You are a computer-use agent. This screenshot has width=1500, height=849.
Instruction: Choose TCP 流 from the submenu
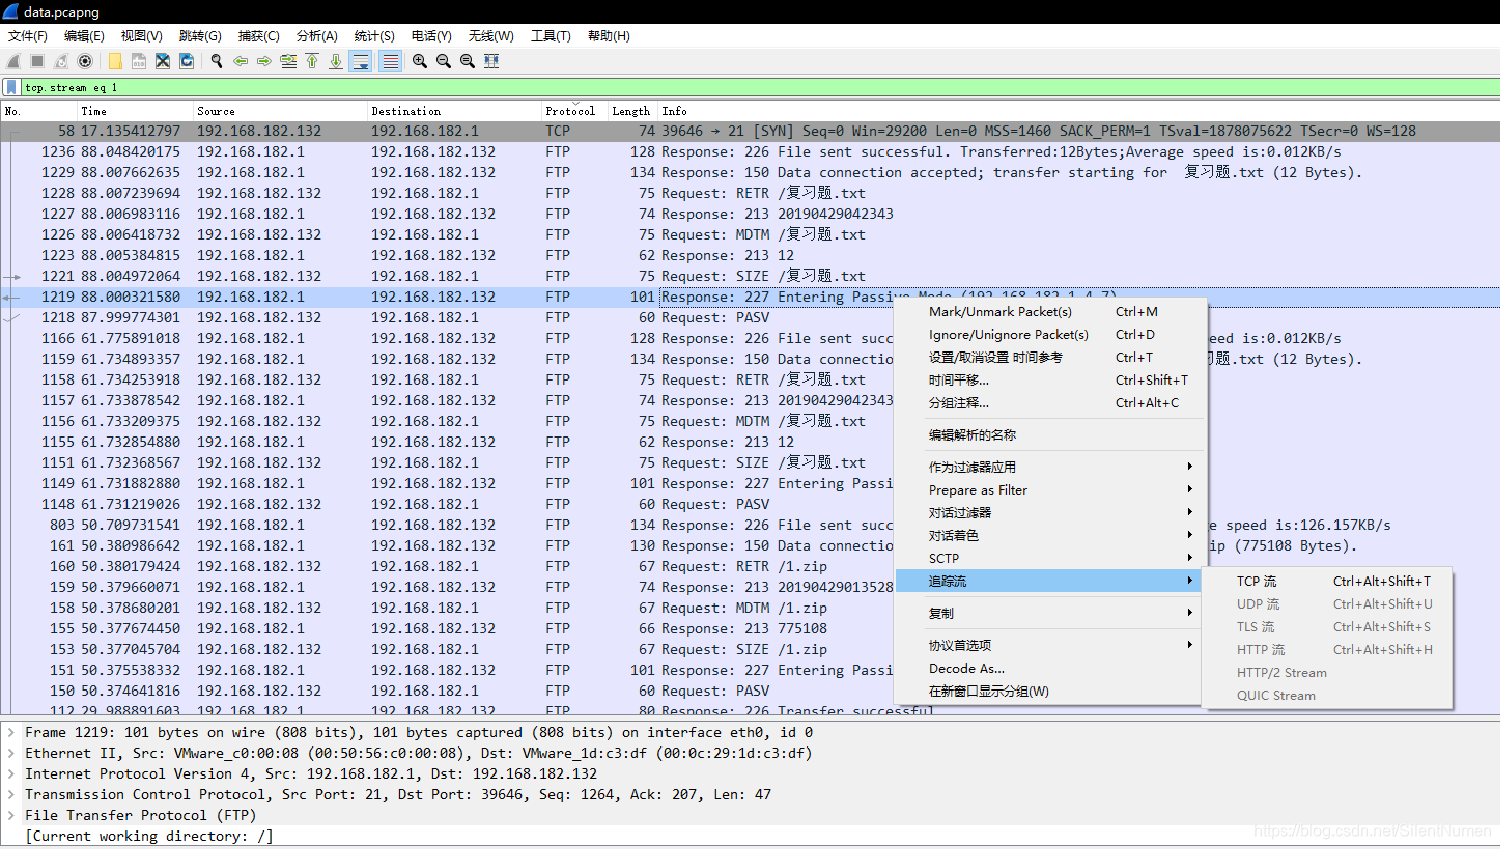point(1328,582)
